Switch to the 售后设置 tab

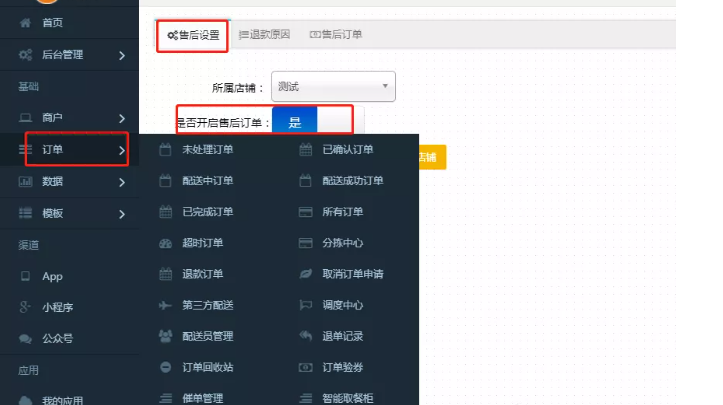[x=192, y=35]
